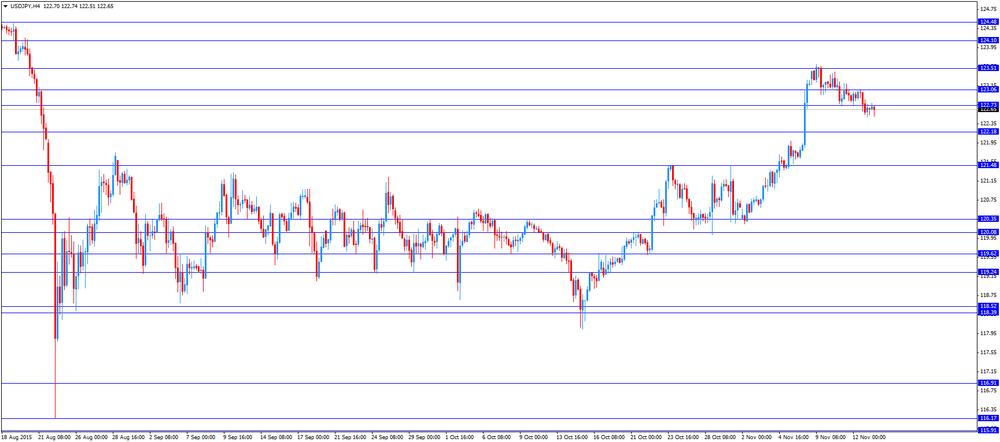Click the black current price tag 122.65
1000x442 pixels.
click(x=988, y=110)
